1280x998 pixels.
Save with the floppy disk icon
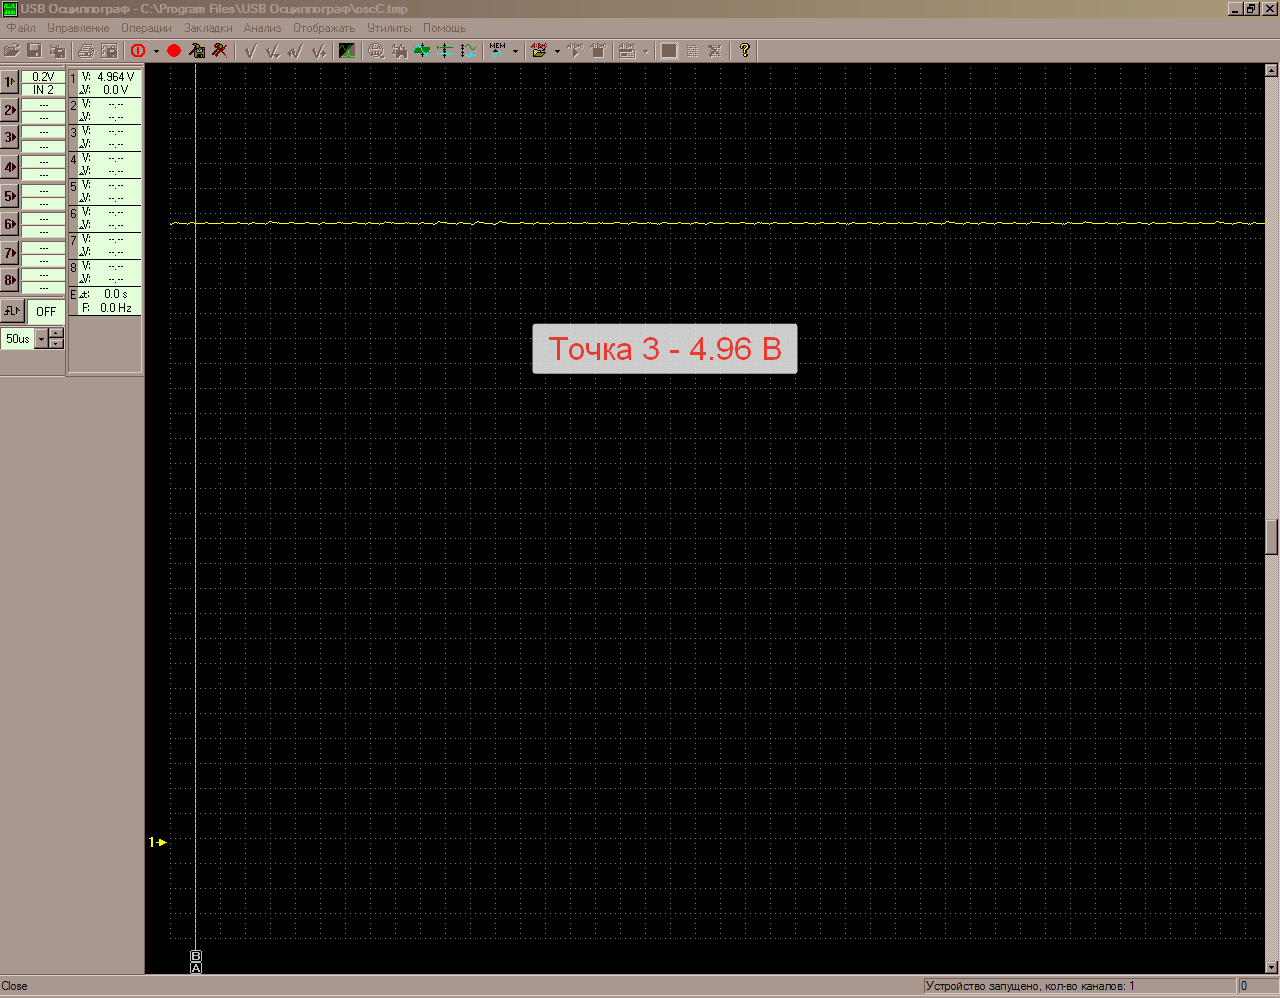click(x=34, y=50)
